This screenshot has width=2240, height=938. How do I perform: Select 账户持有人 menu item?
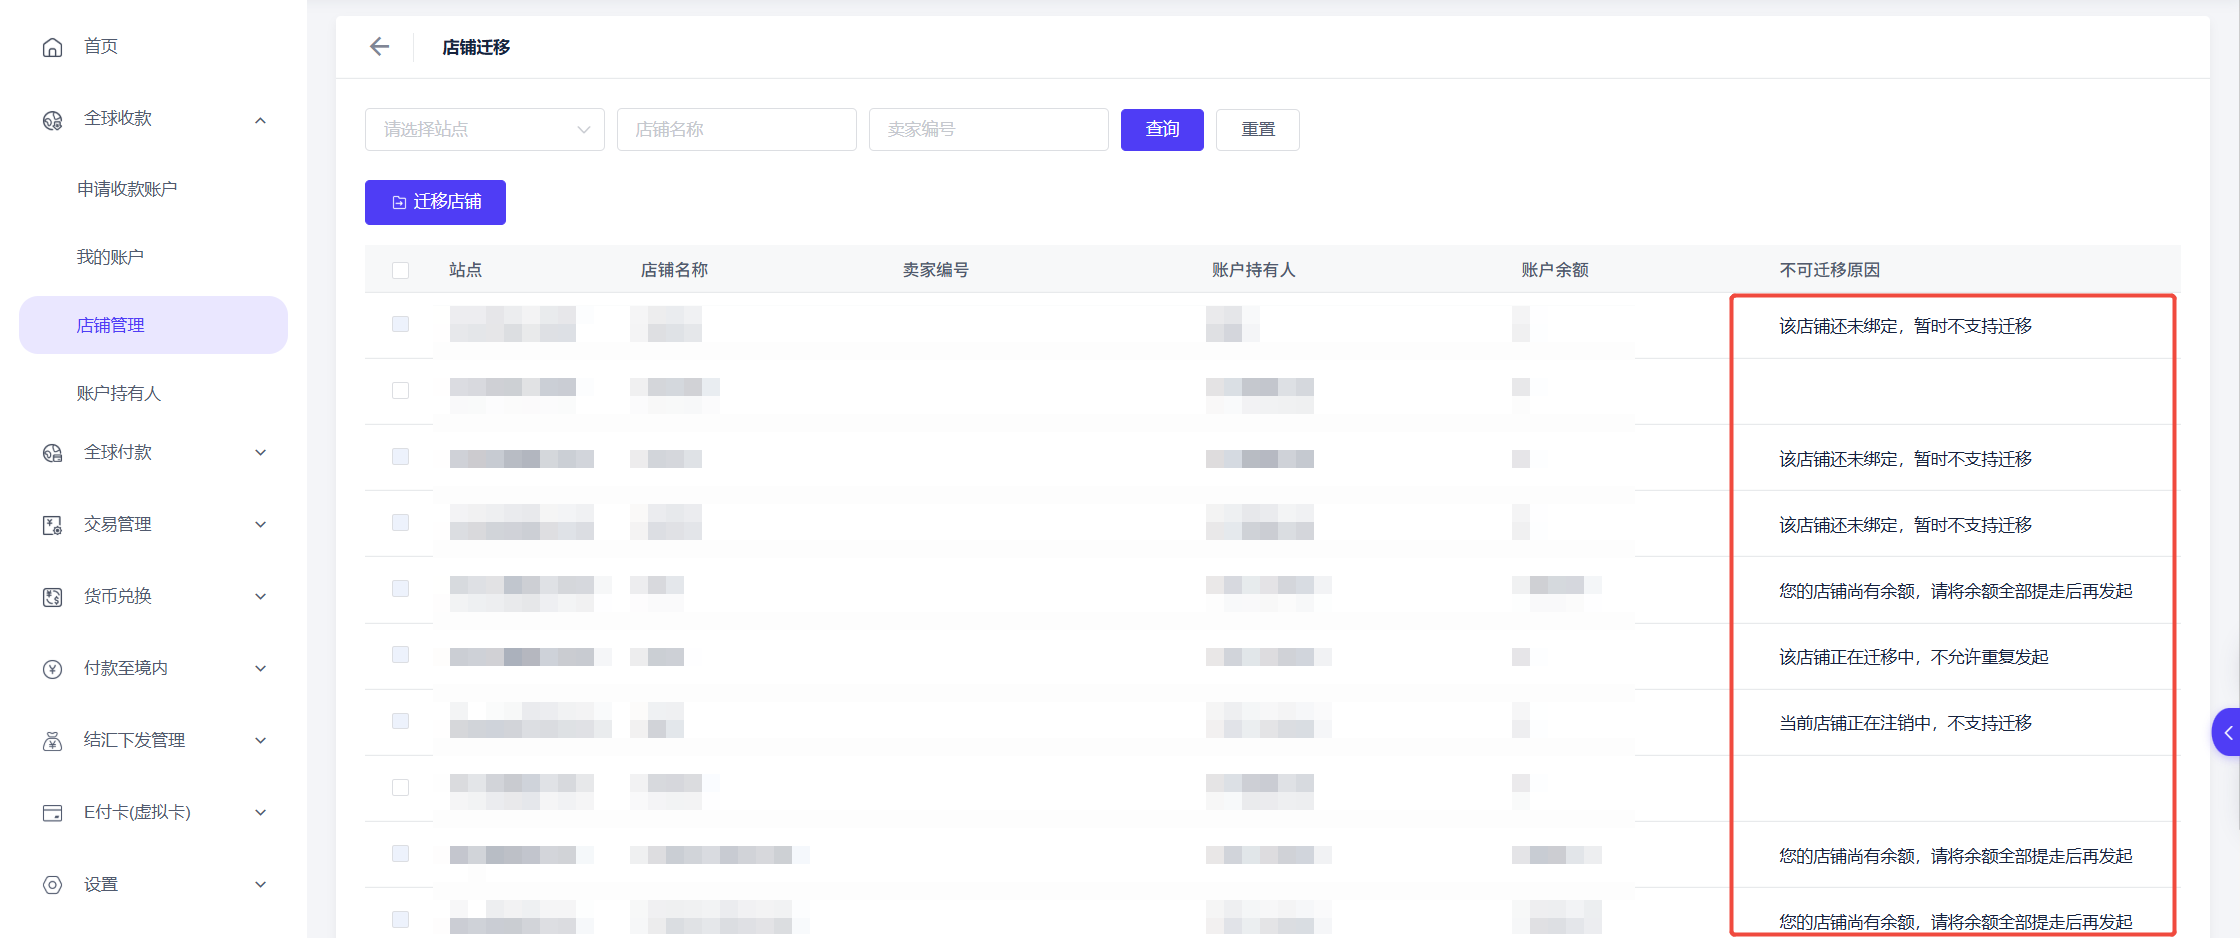coord(118,393)
